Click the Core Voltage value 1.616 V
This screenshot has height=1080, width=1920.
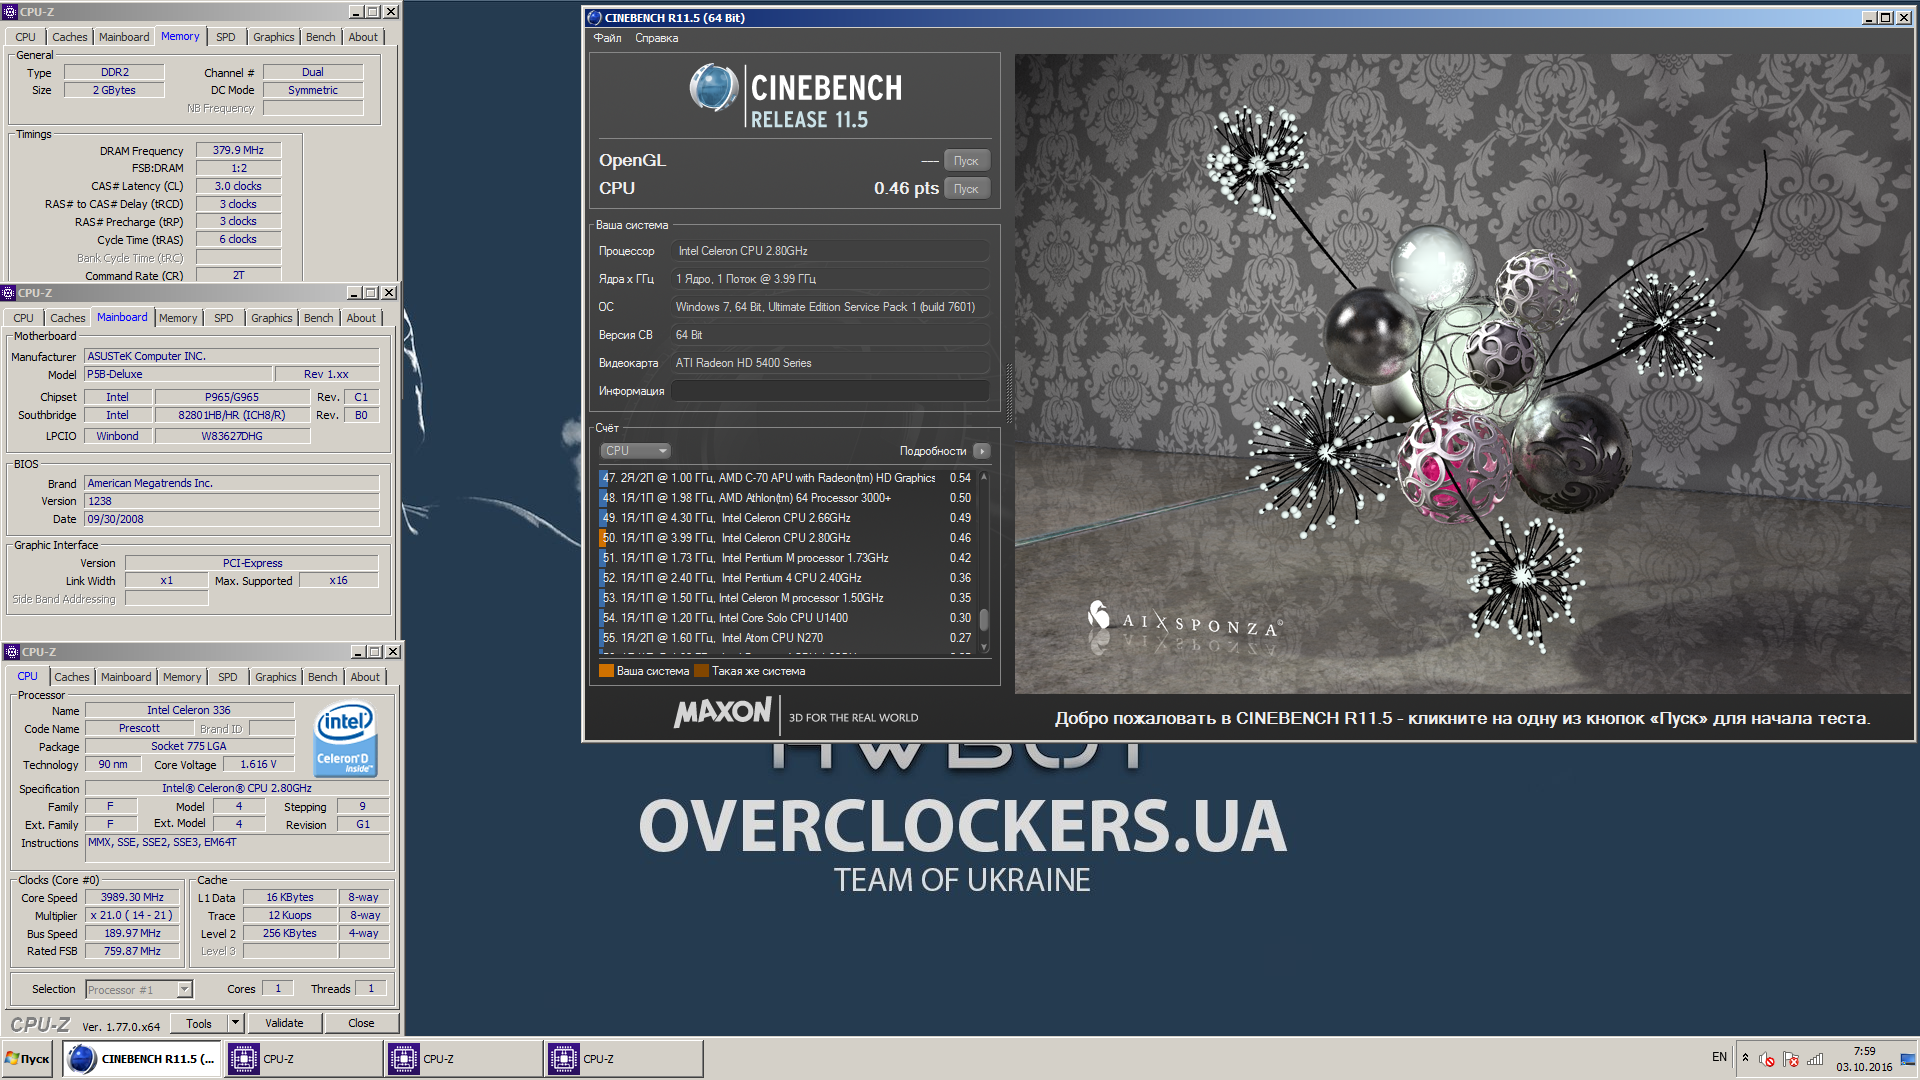[258, 764]
